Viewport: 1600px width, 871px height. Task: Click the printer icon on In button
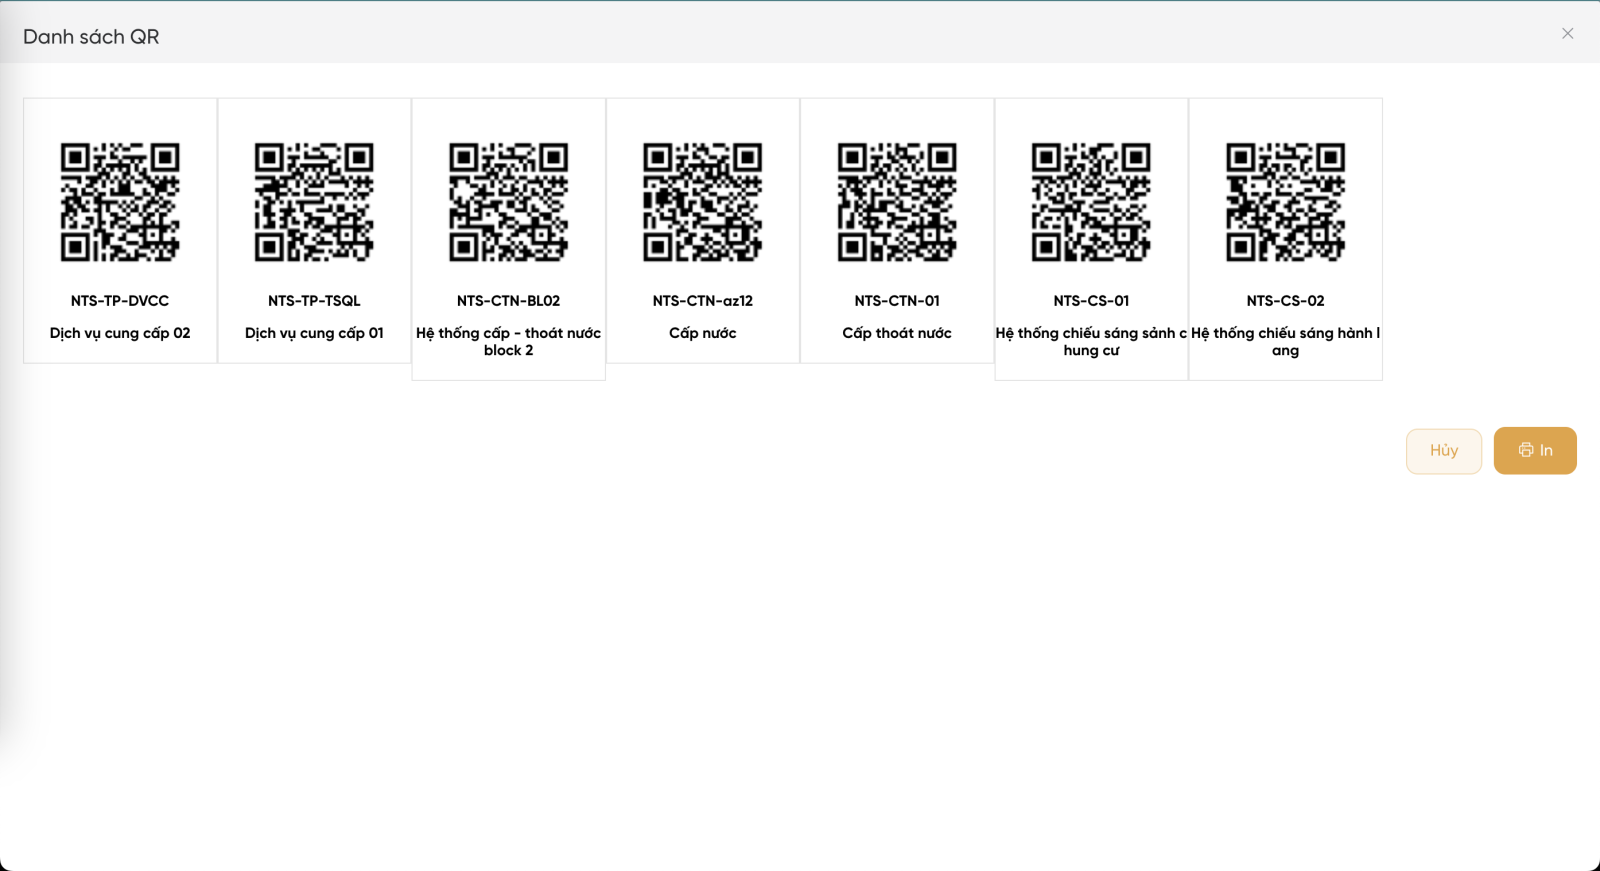(x=1525, y=451)
